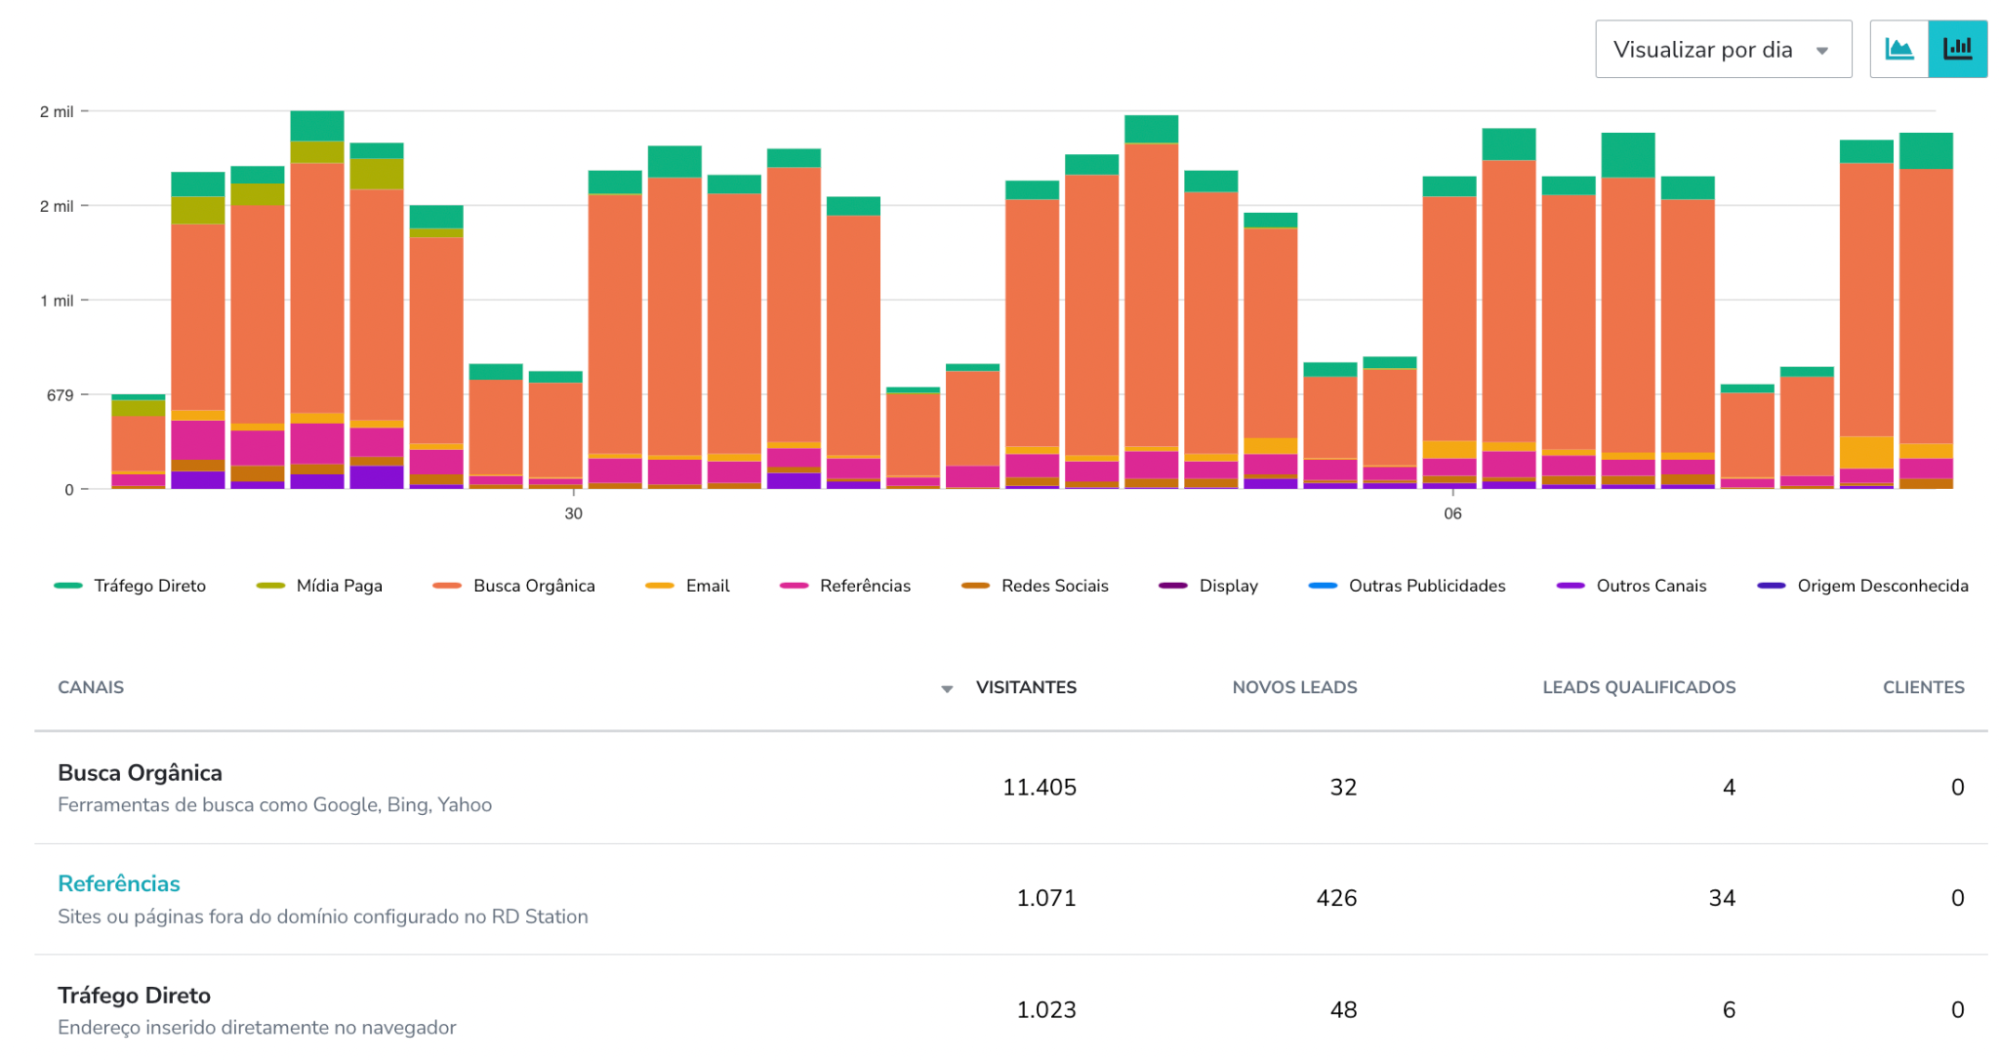Image resolution: width=1999 pixels, height=1061 pixels.
Task: Click the Tráfego Direto visitors count 1.023
Action: pyautogui.click(x=1046, y=1009)
